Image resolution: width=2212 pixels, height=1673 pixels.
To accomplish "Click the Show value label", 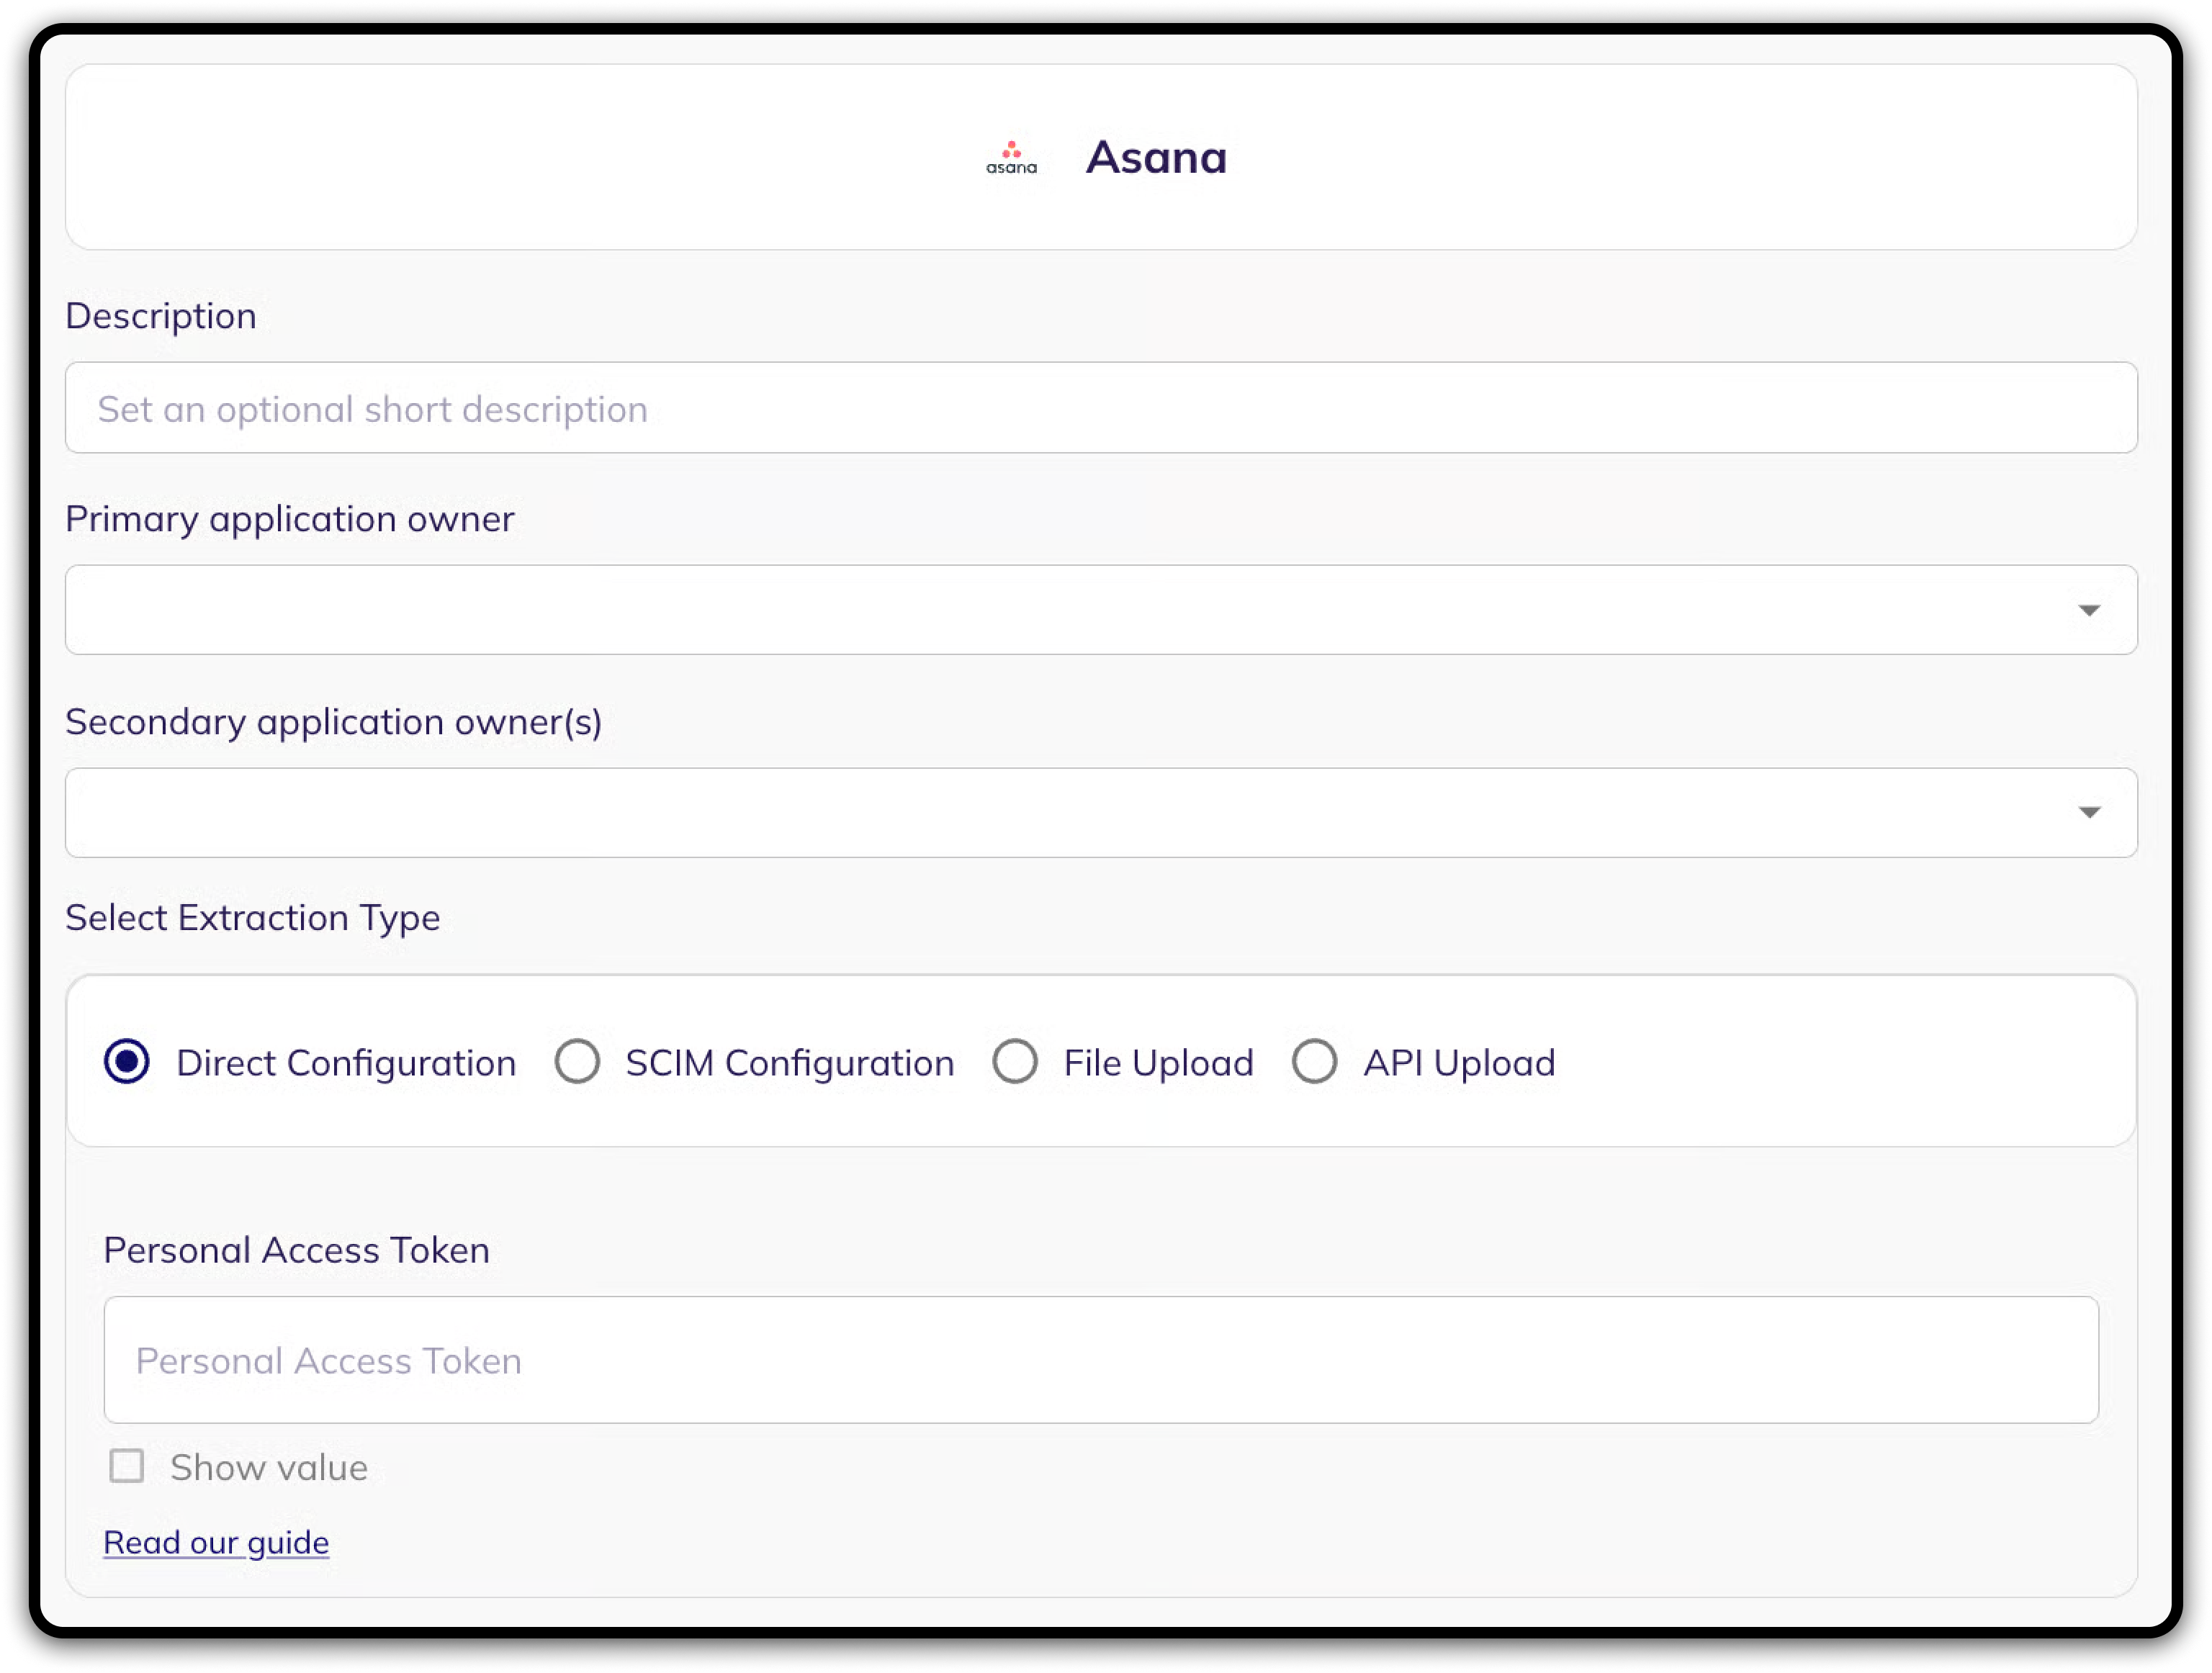I will click(269, 1468).
